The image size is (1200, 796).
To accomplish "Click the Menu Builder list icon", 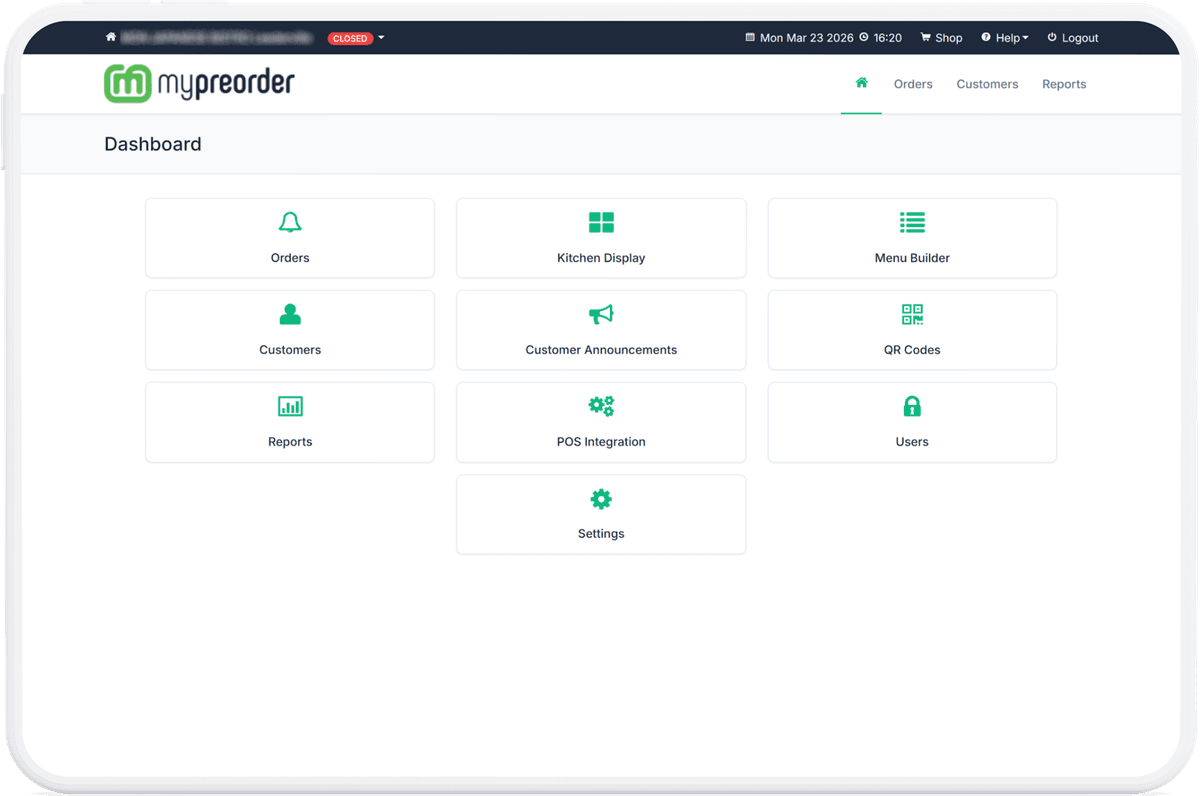I will 911,222.
